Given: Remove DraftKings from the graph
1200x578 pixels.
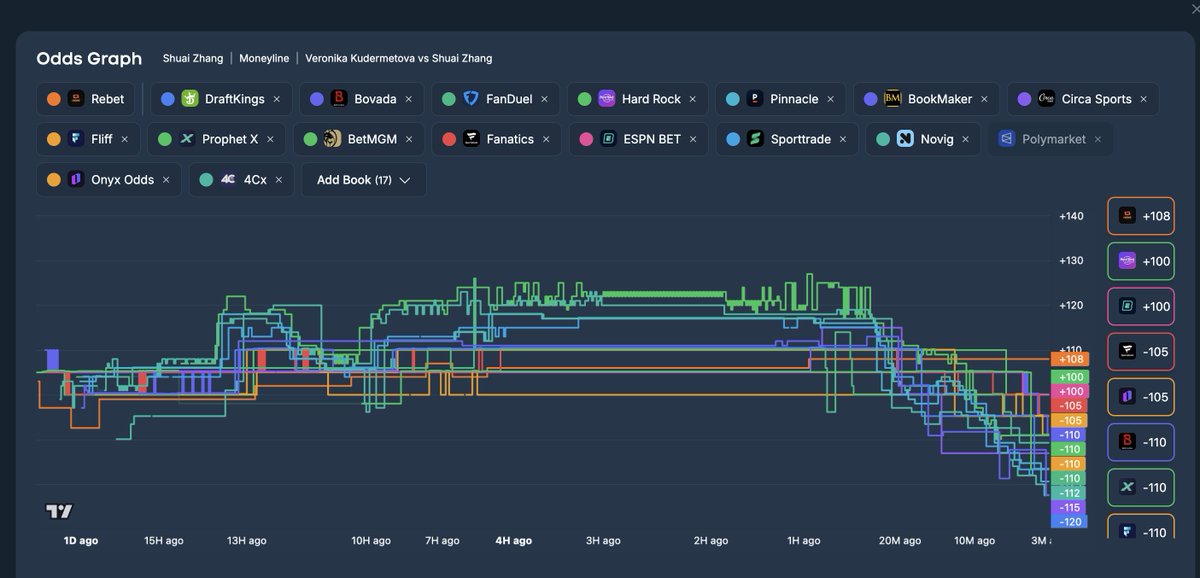Looking at the screenshot, I should [x=276, y=99].
